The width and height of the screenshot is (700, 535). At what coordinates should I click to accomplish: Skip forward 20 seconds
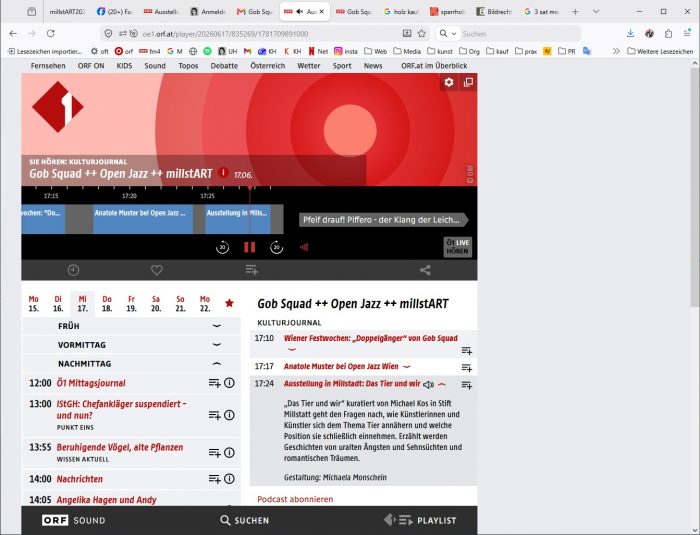(276, 247)
